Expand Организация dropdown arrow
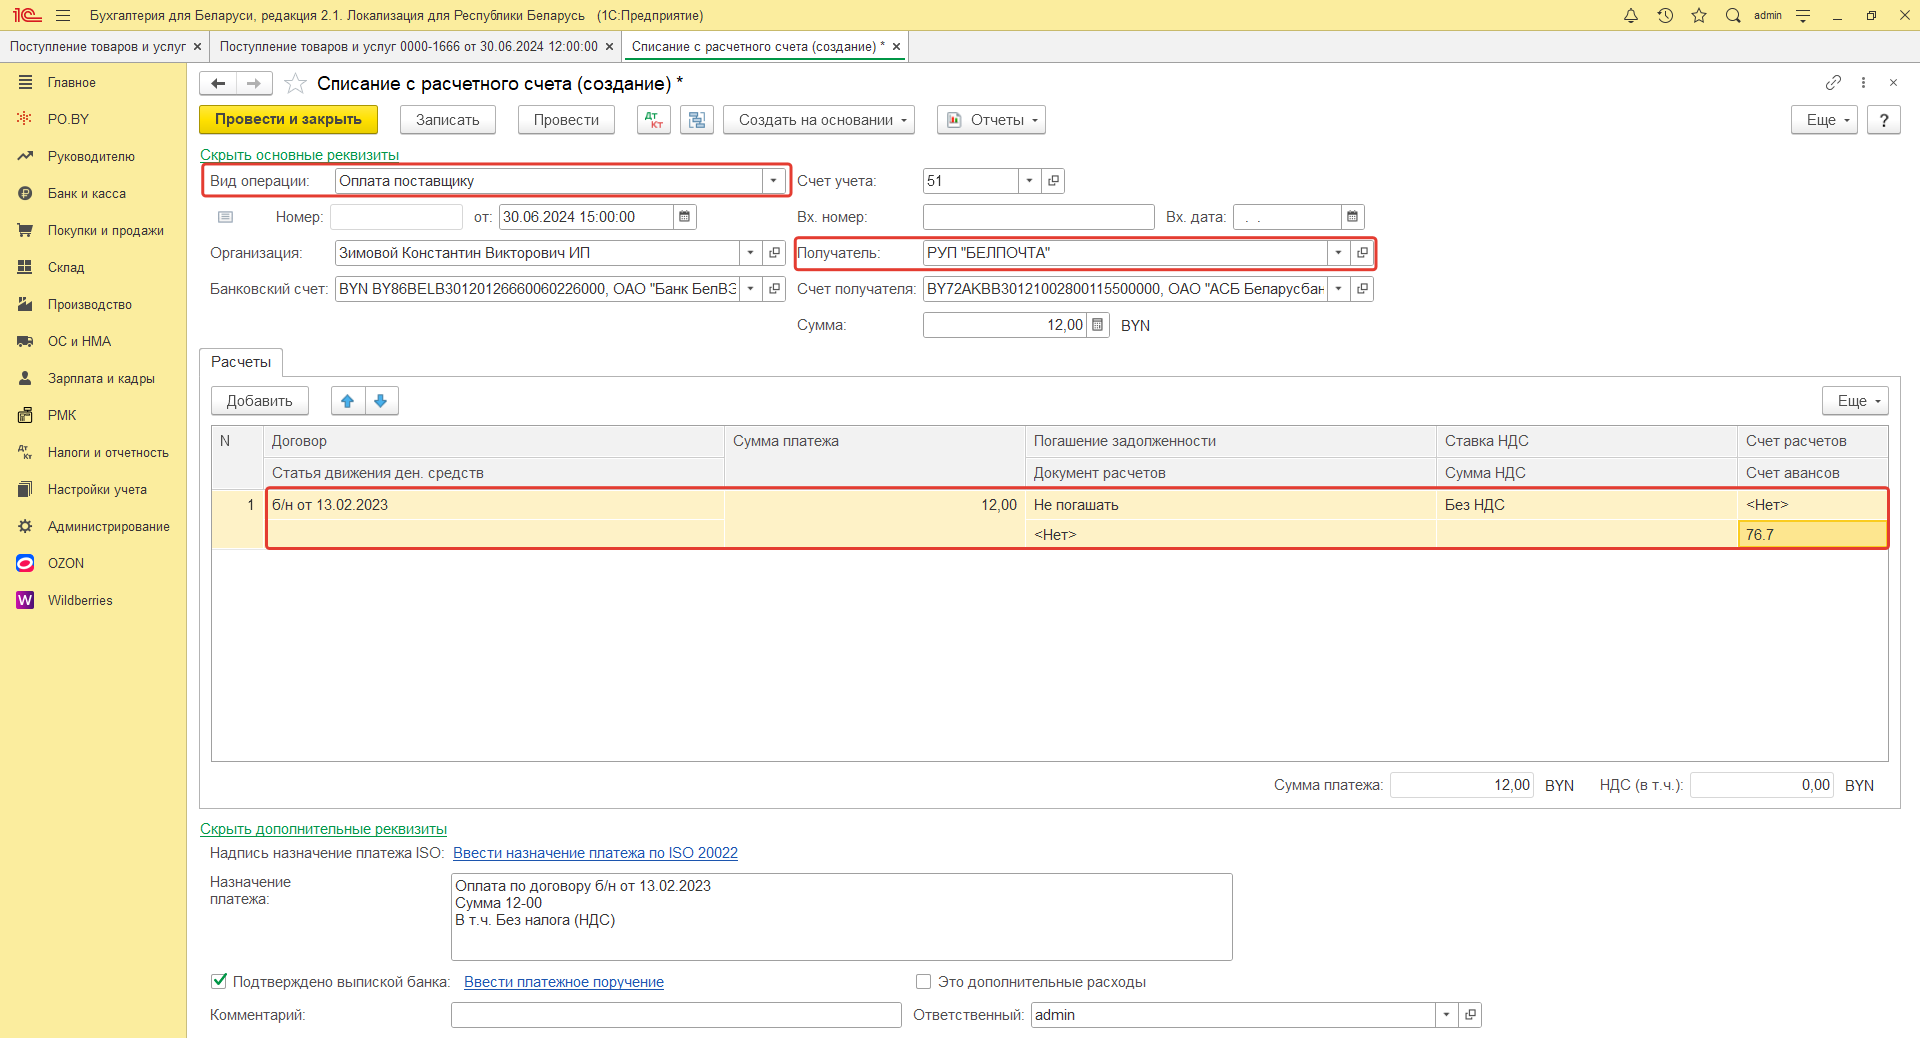Image resolution: width=1920 pixels, height=1038 pixels. (x=750, y=253)
